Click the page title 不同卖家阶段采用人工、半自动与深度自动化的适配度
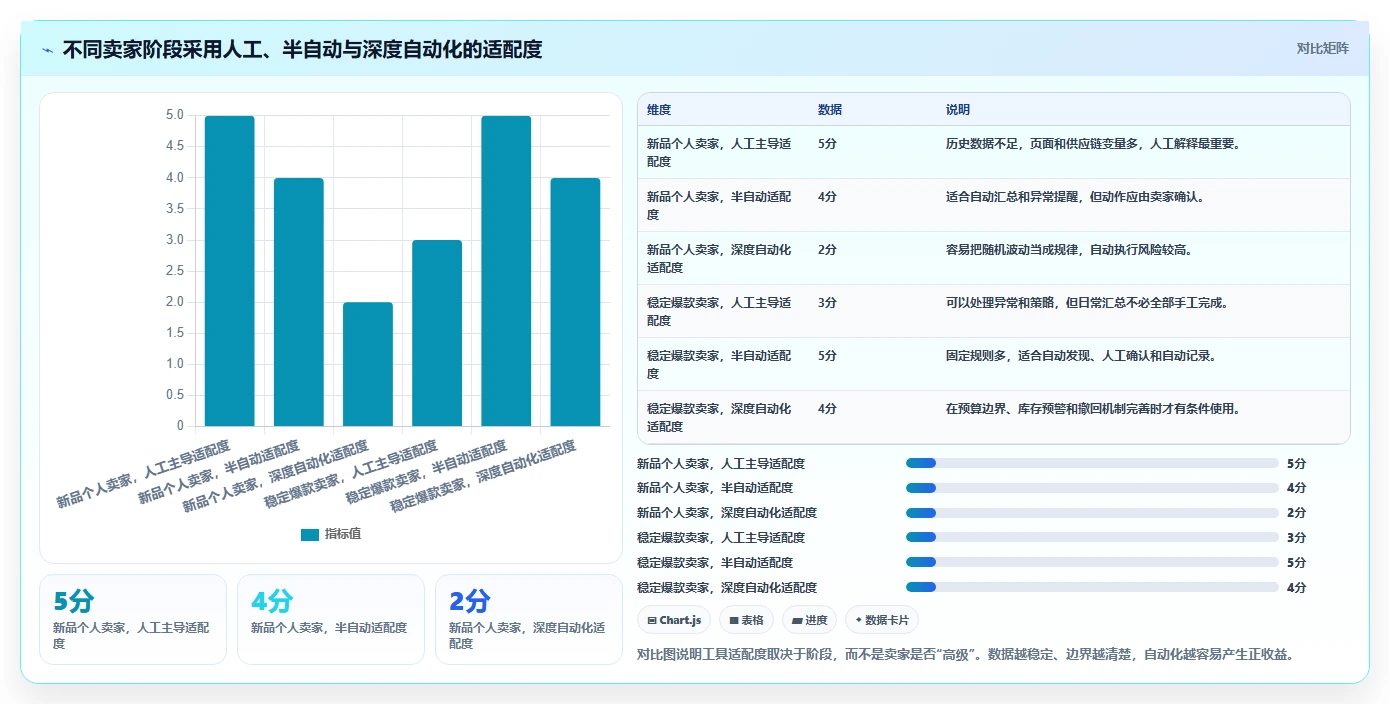The image size is (1390, 704). click(x=302, y=49)
